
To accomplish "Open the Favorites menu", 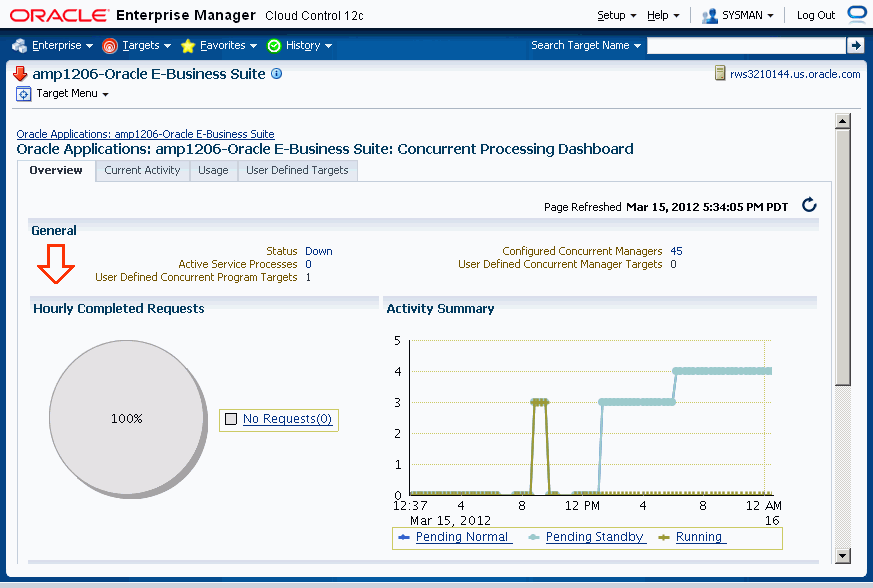I will pos(228,46).
